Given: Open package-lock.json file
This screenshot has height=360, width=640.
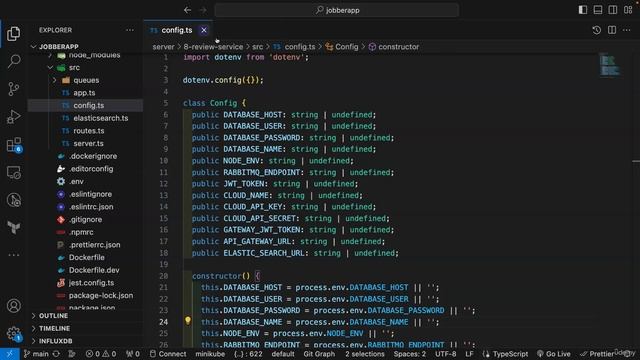Looking at the screenshot, I should 101,295.
